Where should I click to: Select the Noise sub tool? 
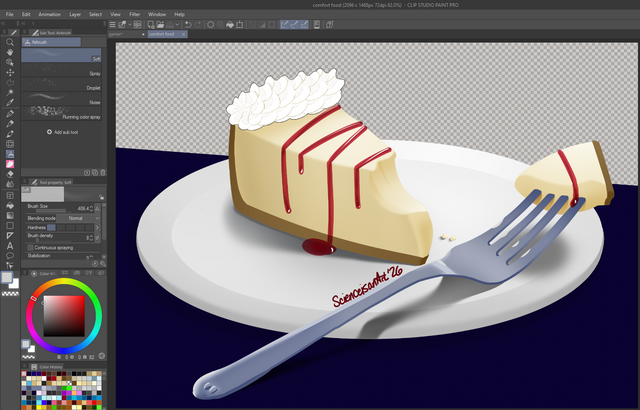[61, 99]
